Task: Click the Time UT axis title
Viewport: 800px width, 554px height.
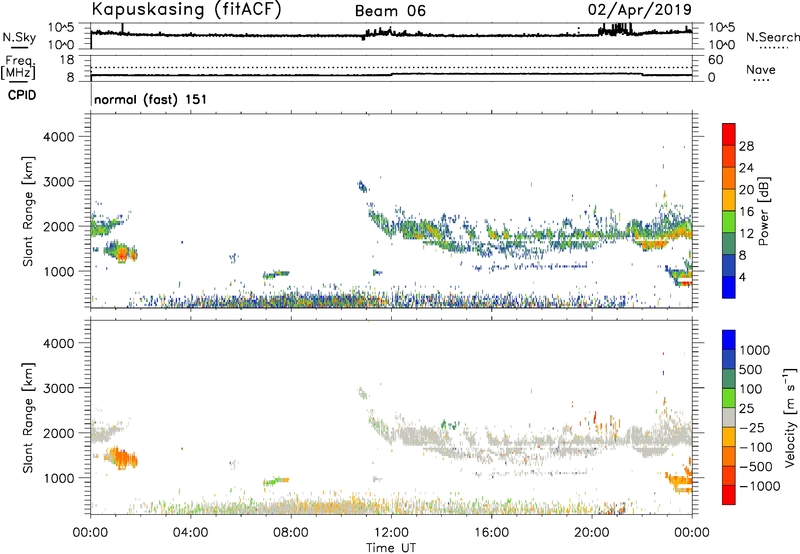Action: tap(391, 548)
